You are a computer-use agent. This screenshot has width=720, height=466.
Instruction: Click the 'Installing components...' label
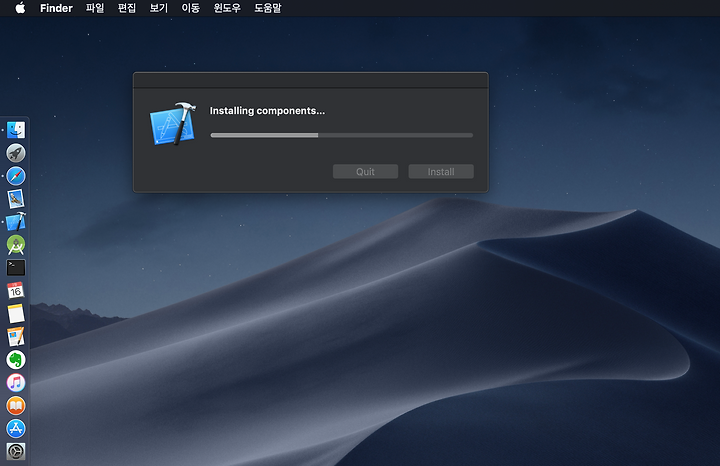267,111
